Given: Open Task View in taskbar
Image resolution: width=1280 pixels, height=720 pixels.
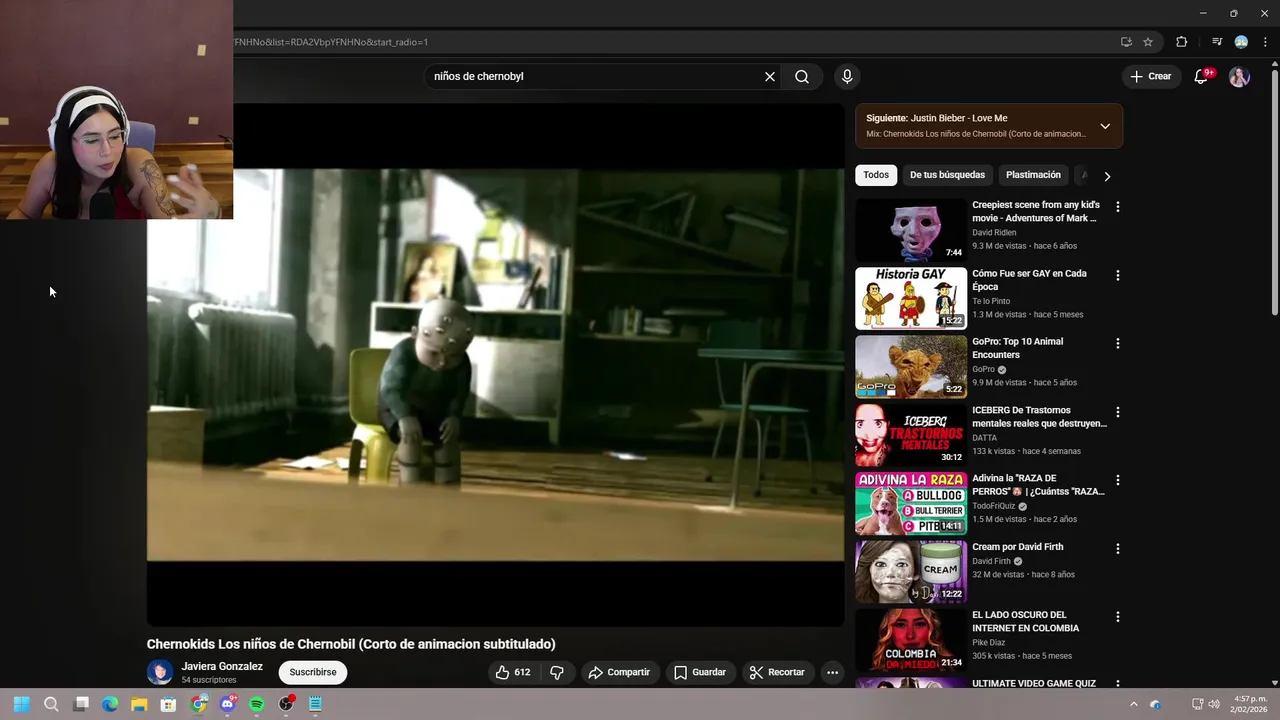Looking at the screenshot, I should [x=81, y=704].
